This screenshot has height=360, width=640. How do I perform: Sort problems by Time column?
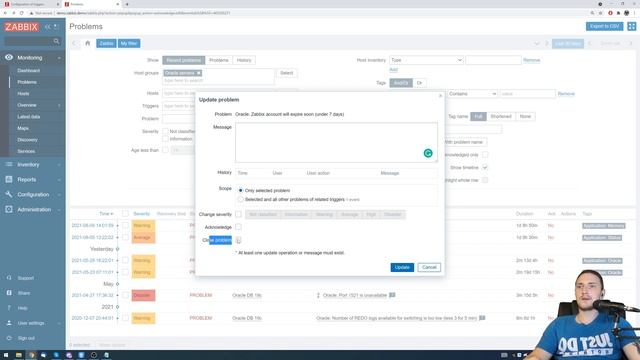pyautogui.click(x=106, y=213)
